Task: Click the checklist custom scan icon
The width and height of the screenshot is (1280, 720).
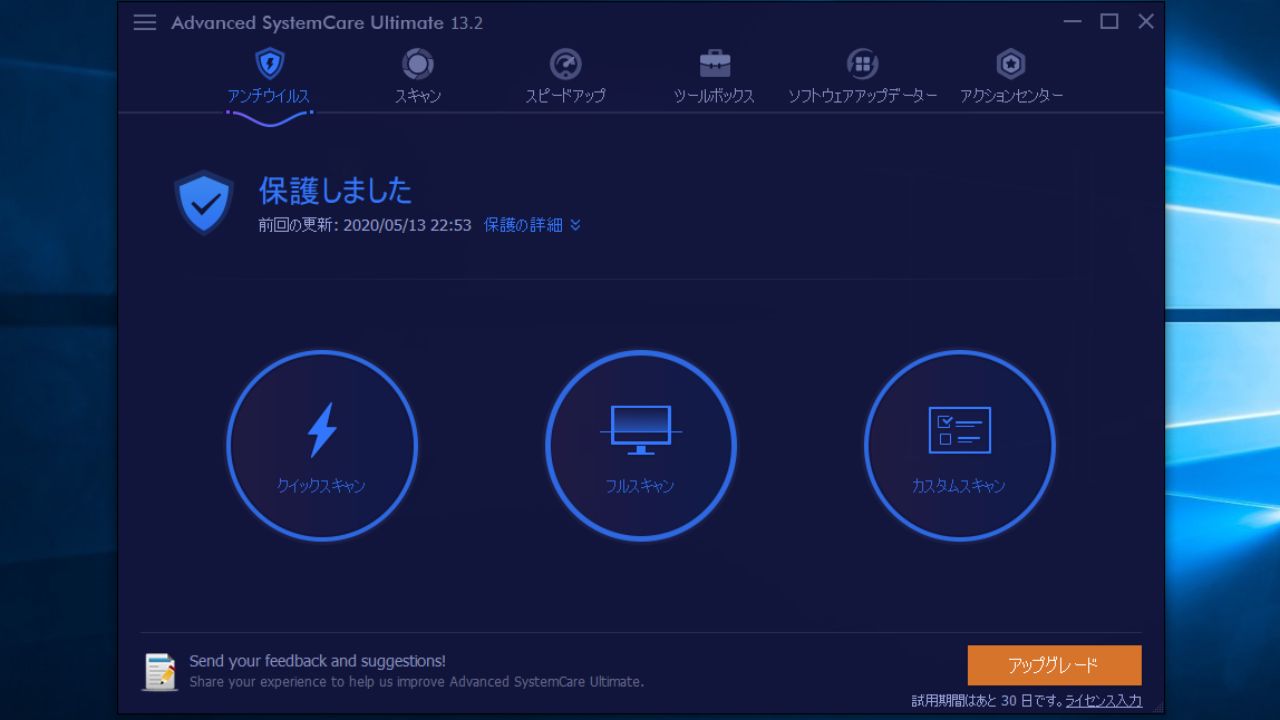Action: coord(960,430)
